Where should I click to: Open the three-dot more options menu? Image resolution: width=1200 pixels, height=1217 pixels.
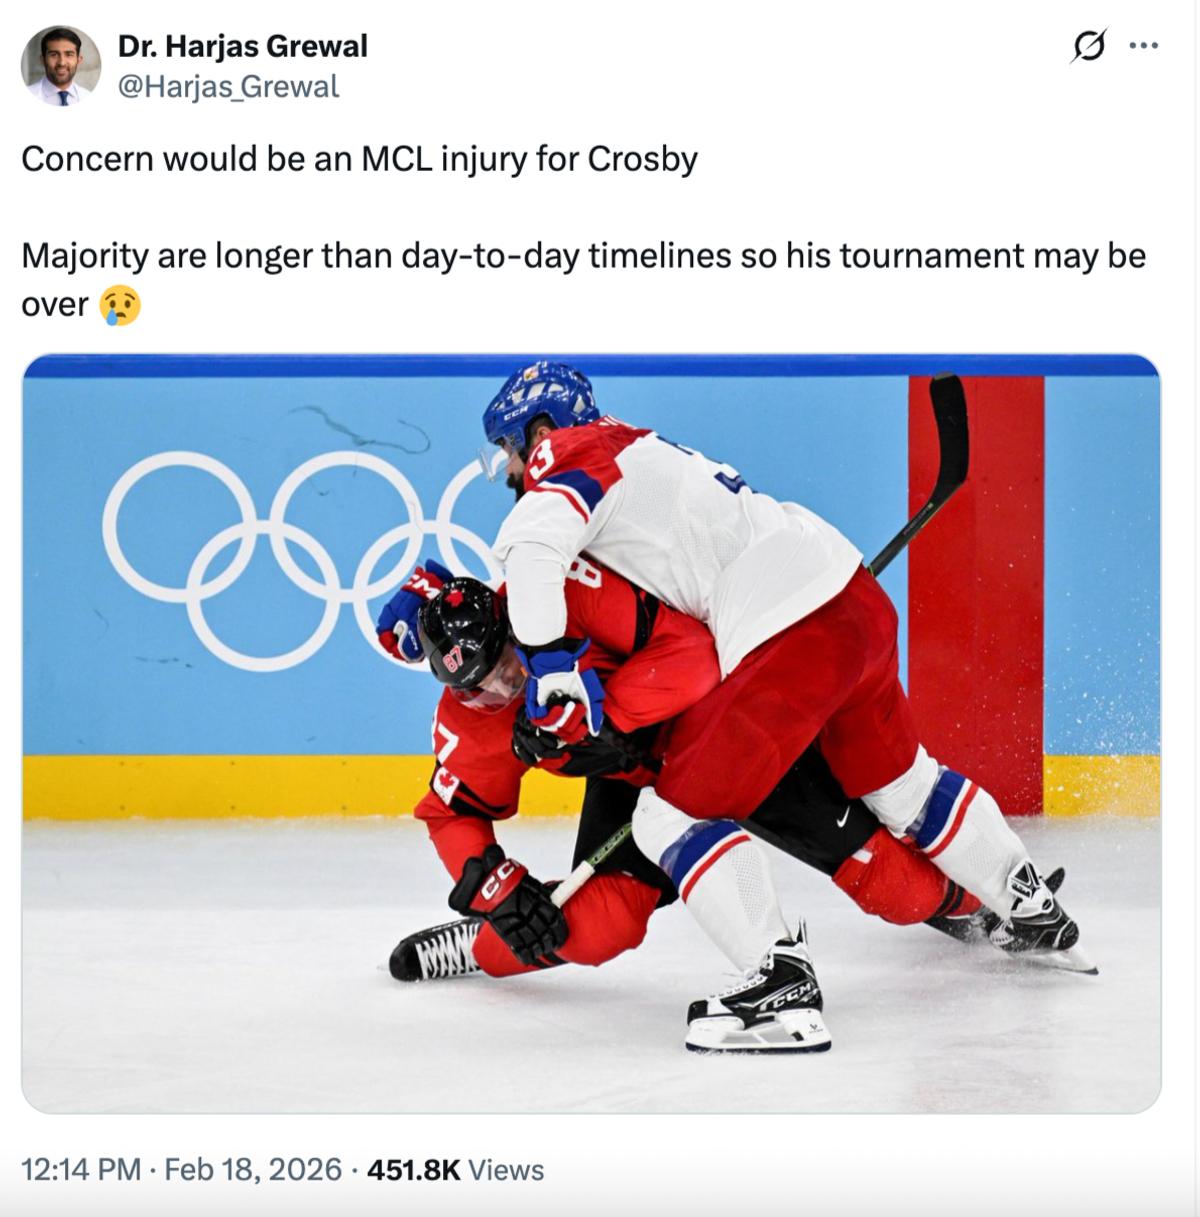[x=1143, y=46]
